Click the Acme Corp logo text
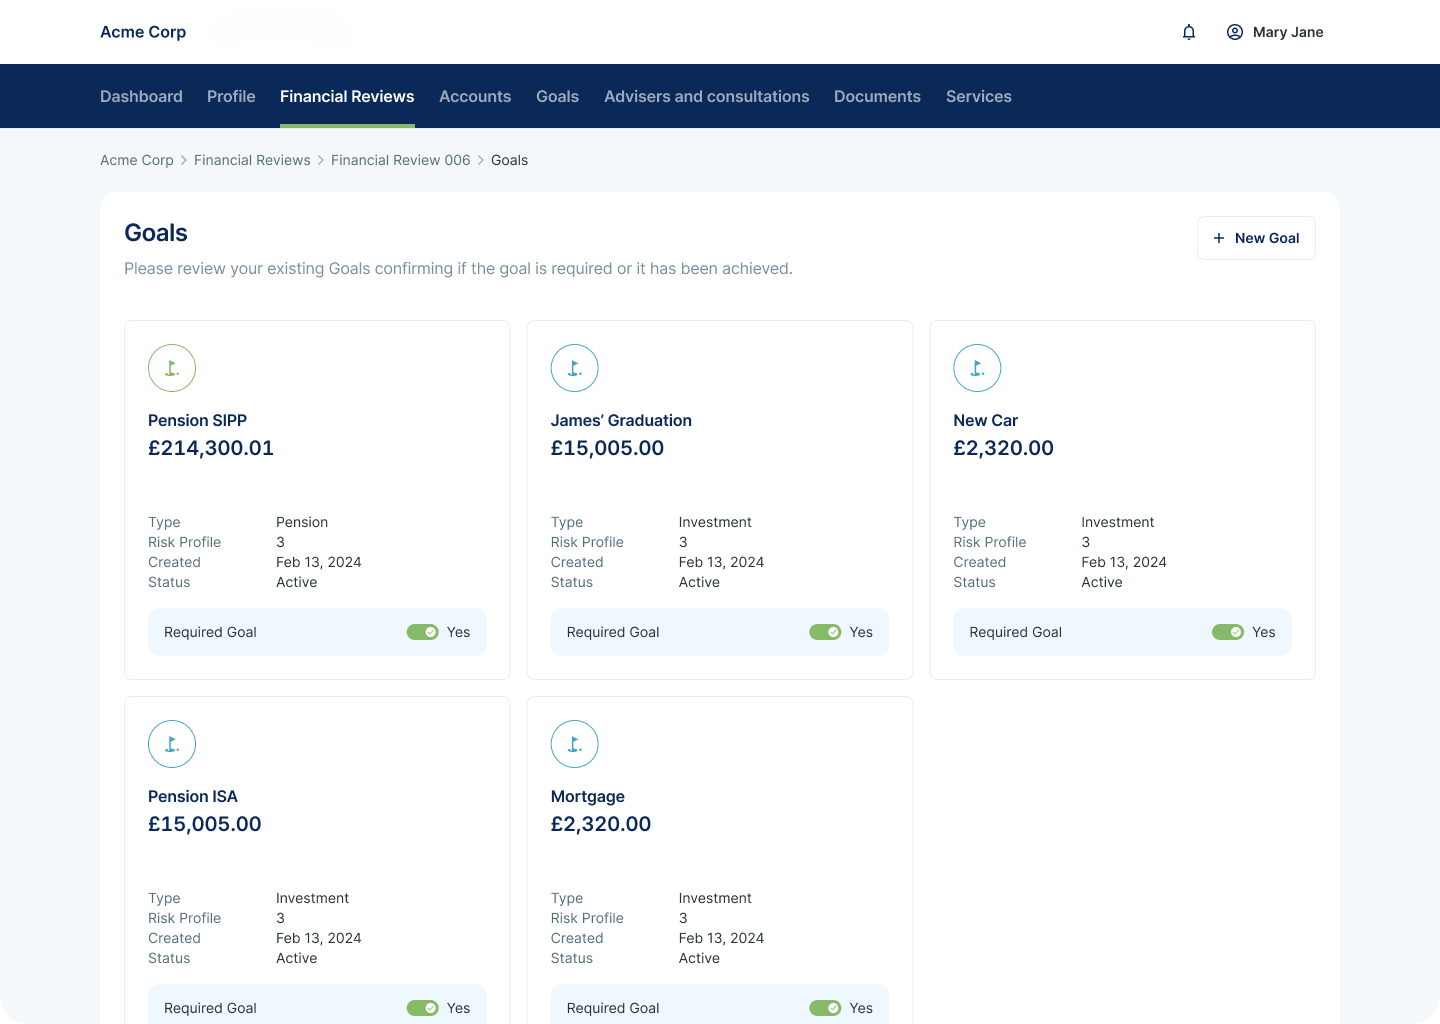Viewport: 1440px width, 1024px height. click(143, 32)
